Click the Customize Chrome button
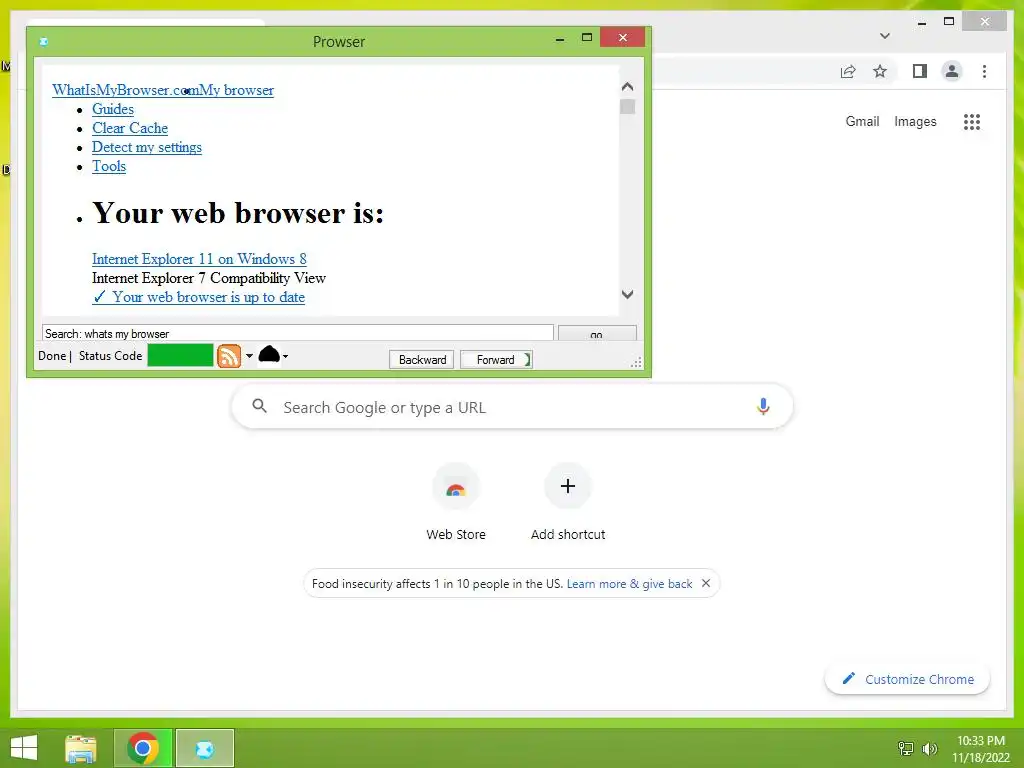The height and width of the screenshot is (768, 1024). (x=908, y=679)
